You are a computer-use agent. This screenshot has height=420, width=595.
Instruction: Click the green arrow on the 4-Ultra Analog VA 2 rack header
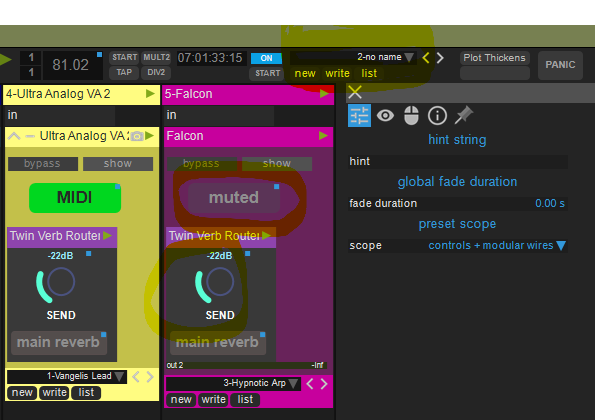coord(150,94)
